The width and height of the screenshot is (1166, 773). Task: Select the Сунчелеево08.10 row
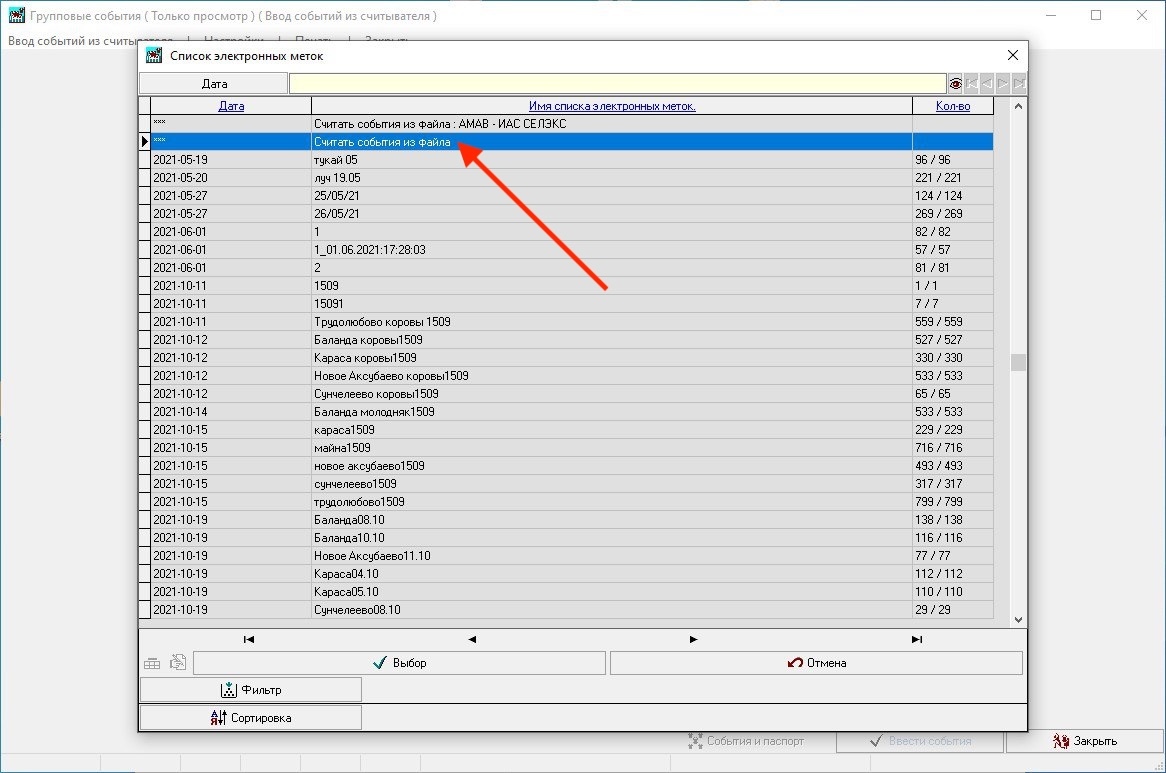(572, 609)
